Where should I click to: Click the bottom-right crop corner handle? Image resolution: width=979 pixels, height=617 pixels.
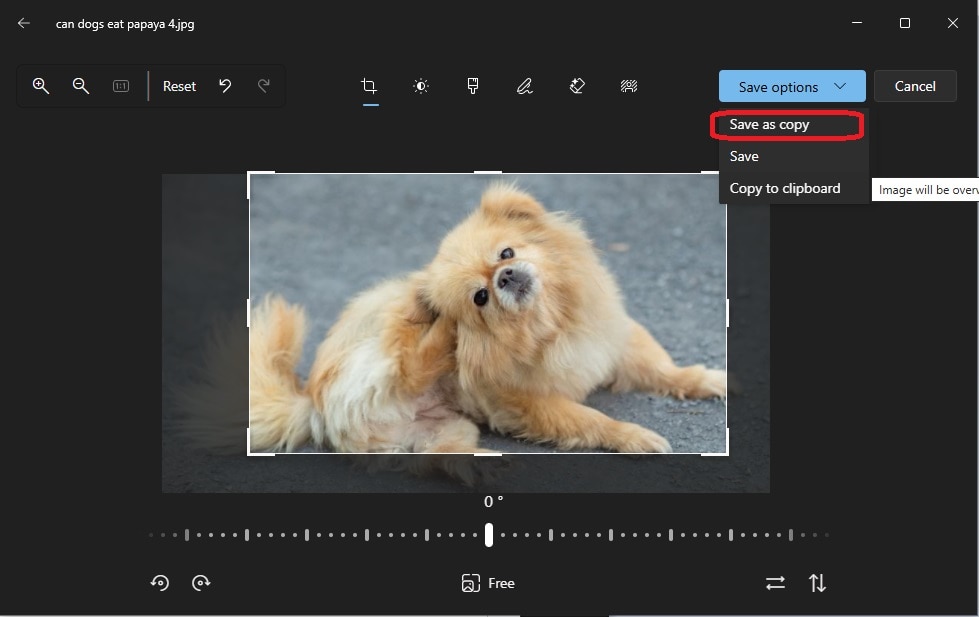(x=727, y=454)
